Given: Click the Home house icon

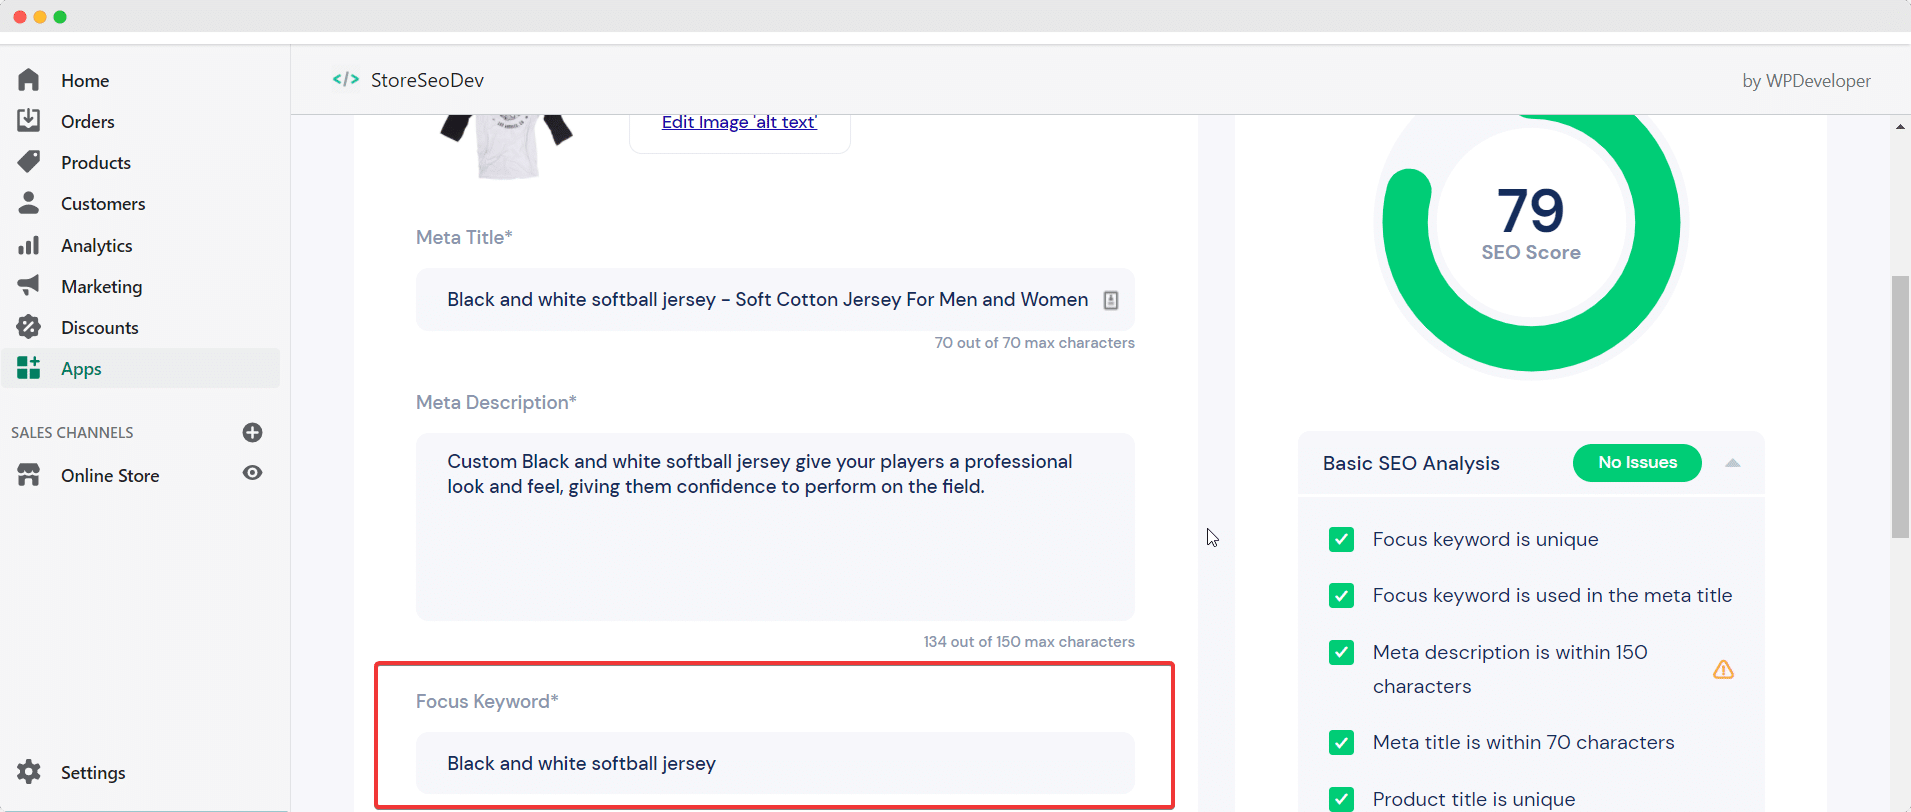Looking at the screenshot, I should 29,80.
